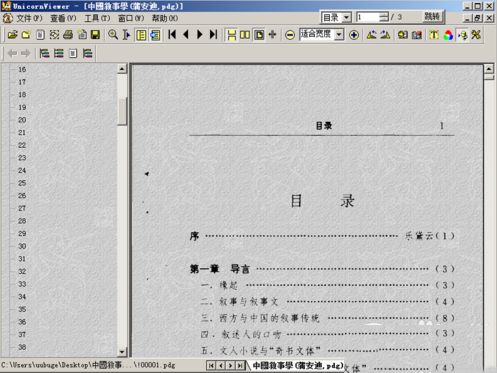This screenshot has width=497, height=373.
Task: Toggle the arrow-into-pages icon
Action: click(x=462, y=35)
